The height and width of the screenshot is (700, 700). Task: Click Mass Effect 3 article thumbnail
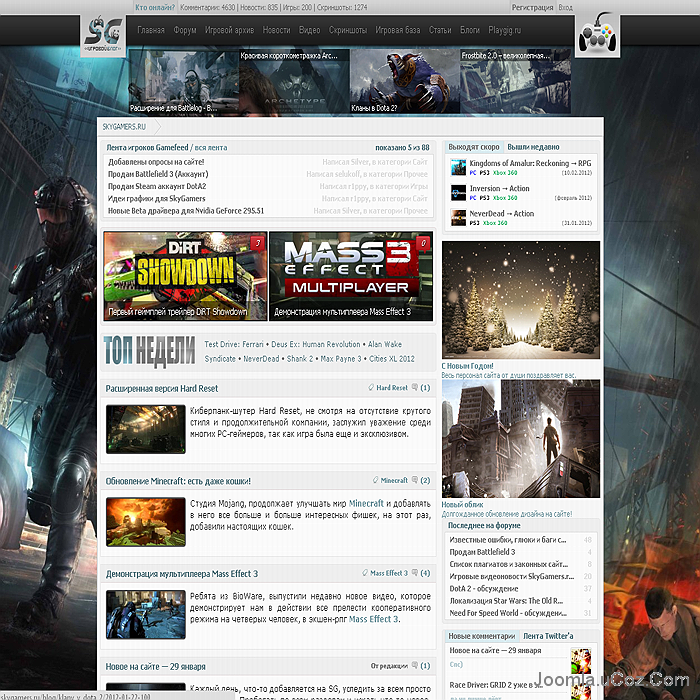(146, 614)
